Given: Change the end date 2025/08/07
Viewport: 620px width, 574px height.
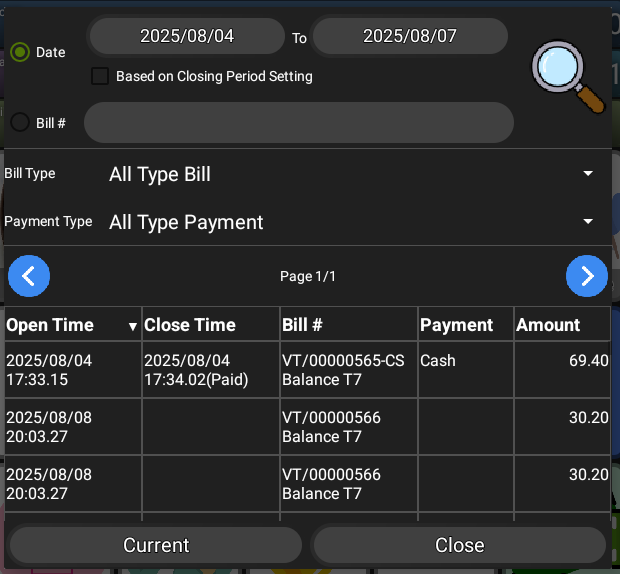Looking at the screenshot, I should (410, 37).
